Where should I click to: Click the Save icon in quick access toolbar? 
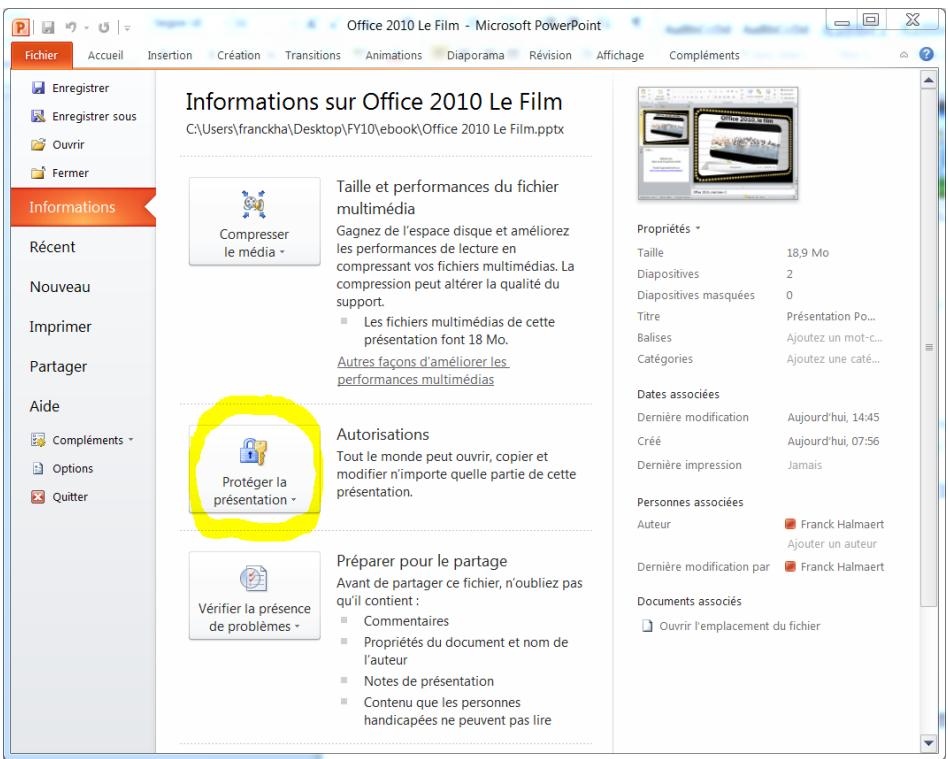pos(48,27)
